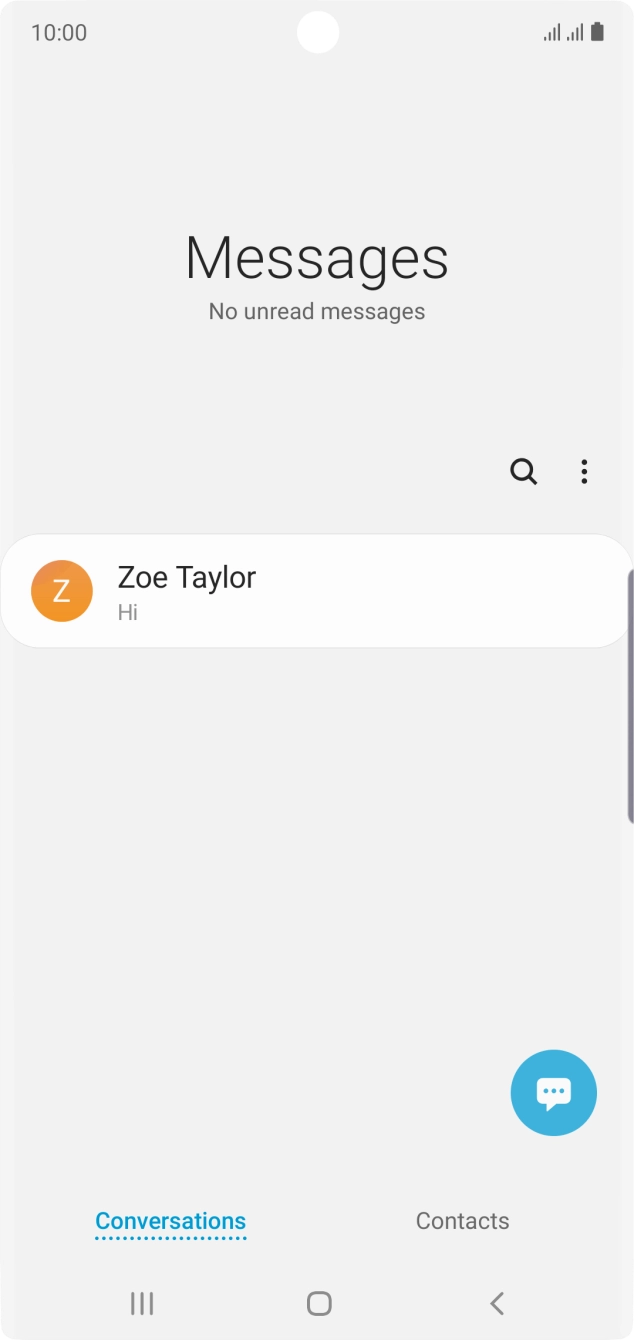This screenshot has width=634, height=1340.
Task: Select the Conversations tab
Action: tap(170, 1221)
